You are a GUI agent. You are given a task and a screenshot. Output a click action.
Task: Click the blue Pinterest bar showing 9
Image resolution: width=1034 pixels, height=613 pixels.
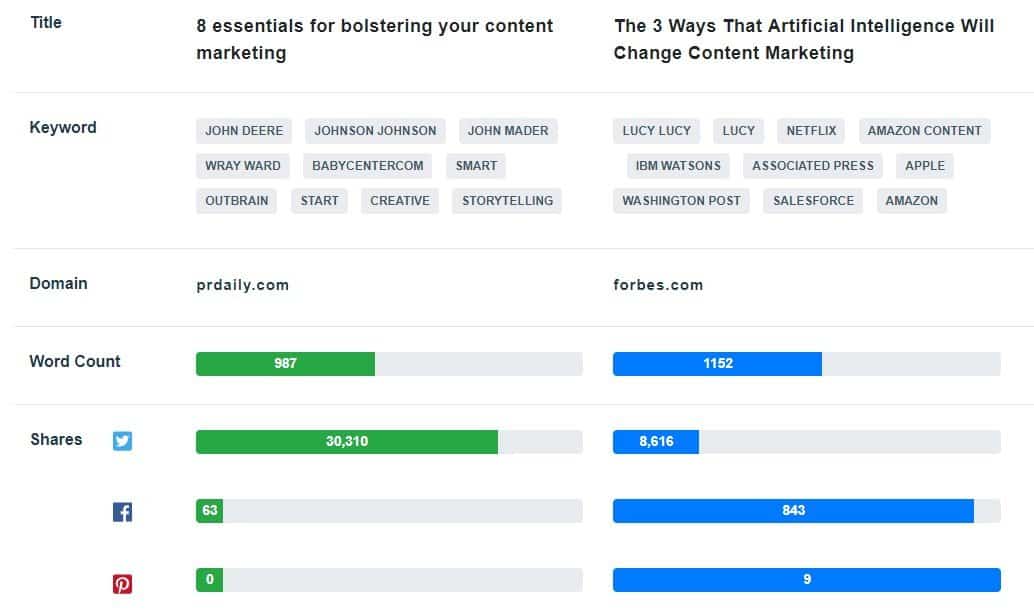coord(806,580)
